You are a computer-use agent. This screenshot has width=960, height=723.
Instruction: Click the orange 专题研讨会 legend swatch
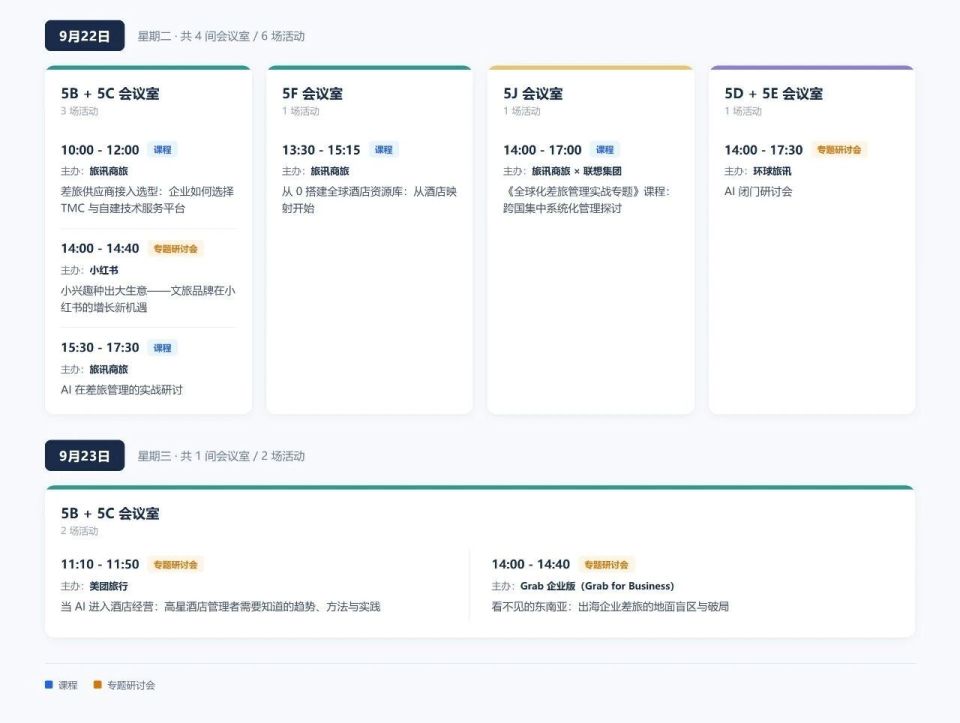pos(97,684)
